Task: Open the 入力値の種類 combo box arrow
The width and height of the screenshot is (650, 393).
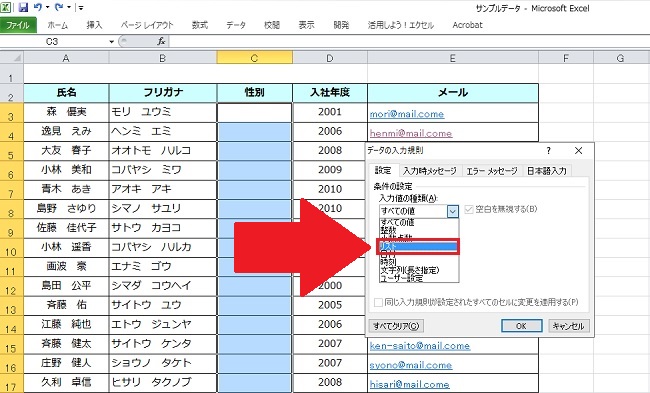Action: point(453,211)
